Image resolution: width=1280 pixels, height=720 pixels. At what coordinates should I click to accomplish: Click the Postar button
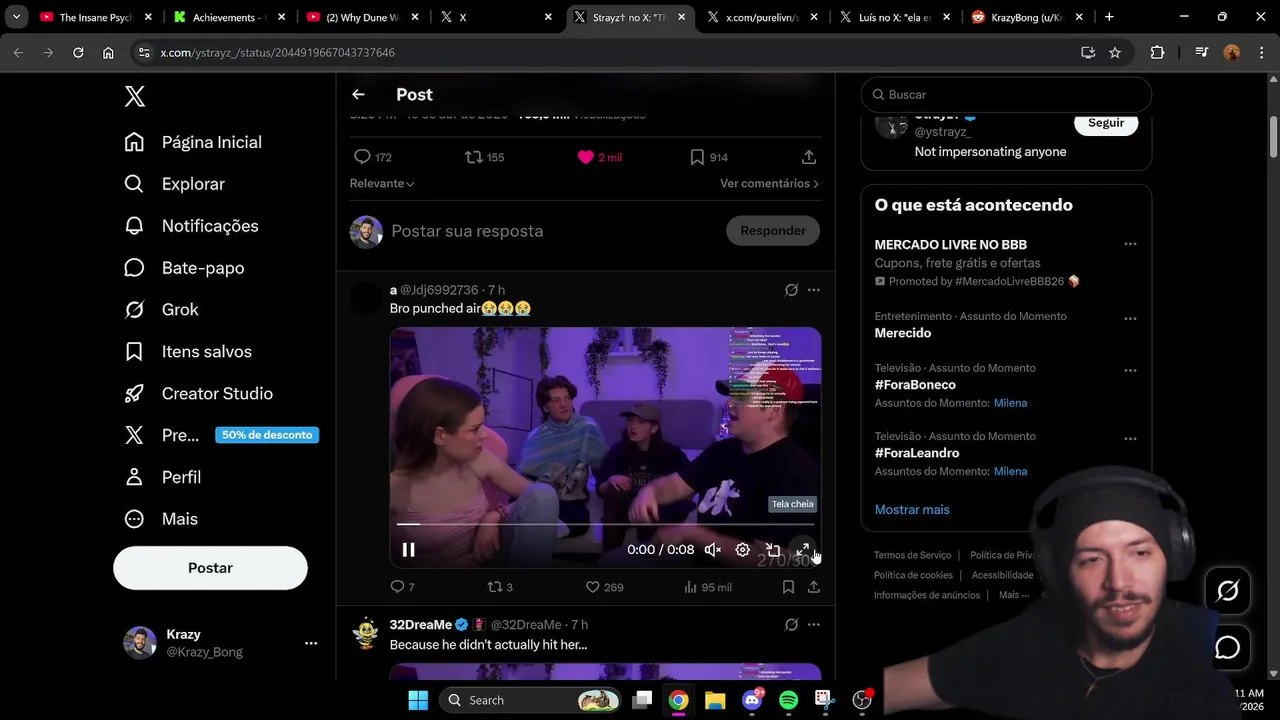[210, 568]
